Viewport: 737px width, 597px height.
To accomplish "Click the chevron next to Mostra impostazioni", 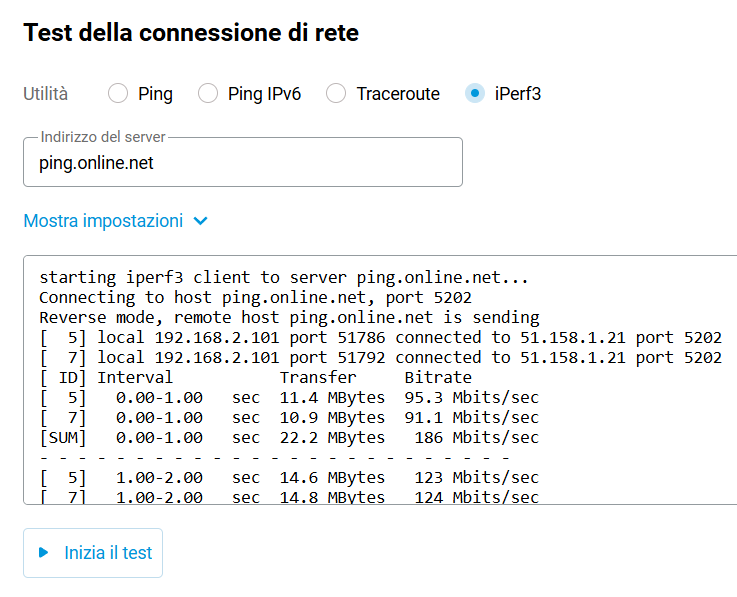I will point(201,221).
